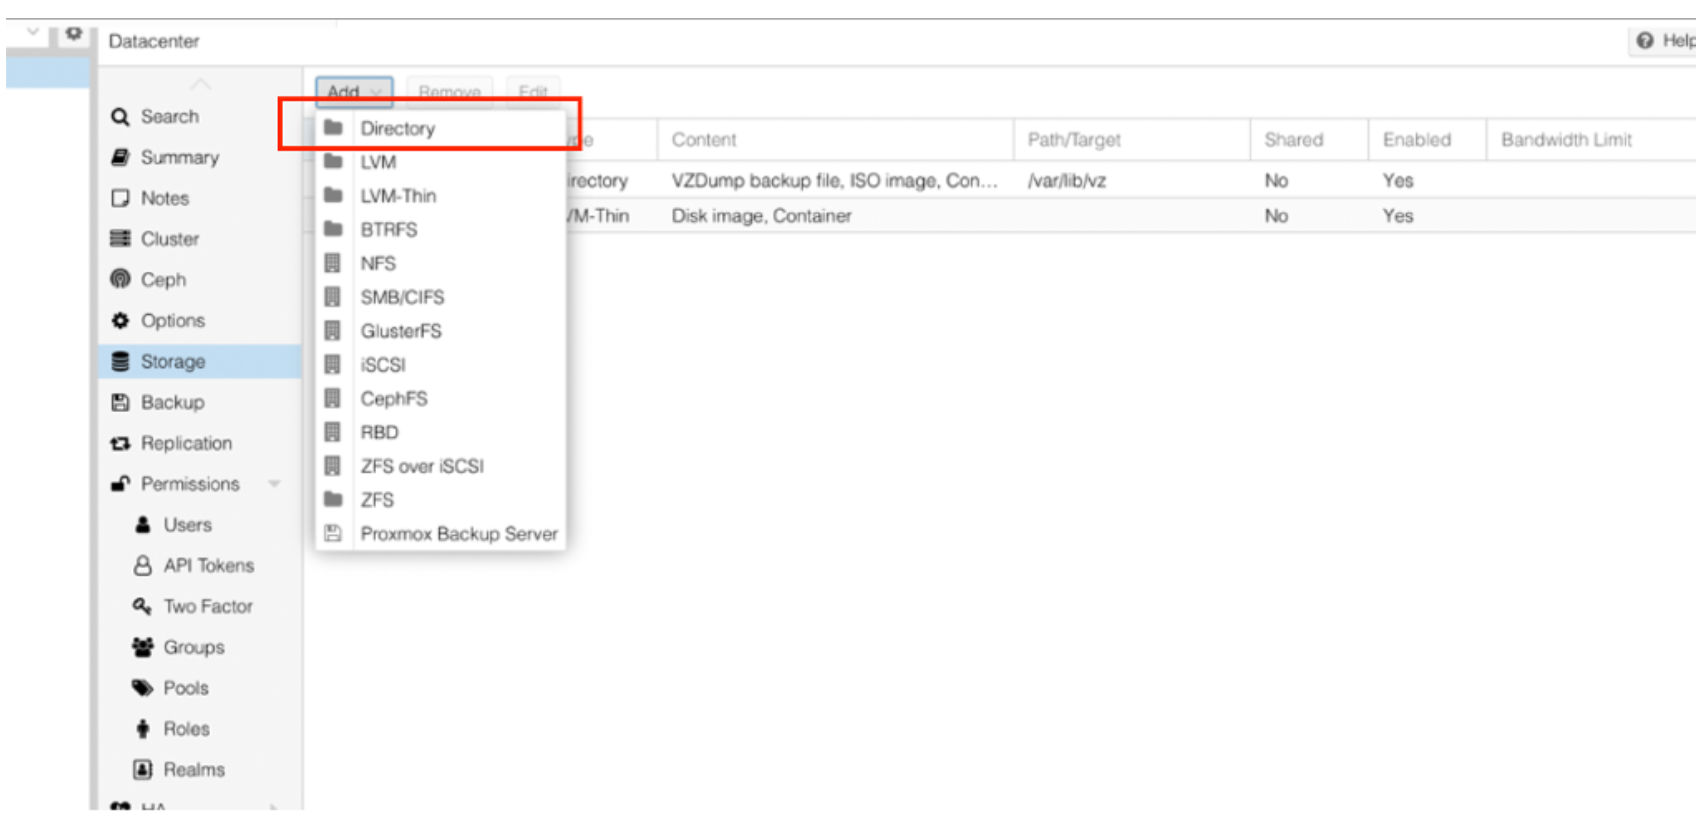The image size is (1696, 818).
Task: Click the Groups people icon
Action: pyautogui.click(x=142, y=647)
